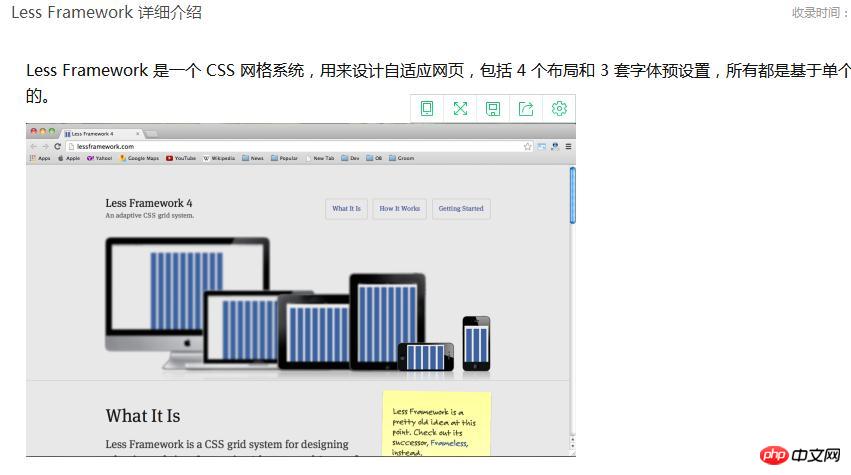Click the bookmark star icon in address bar
Image resolution: width=851 pixels, height=475 pixels.
pyautogui.click(x=528, y=147)
